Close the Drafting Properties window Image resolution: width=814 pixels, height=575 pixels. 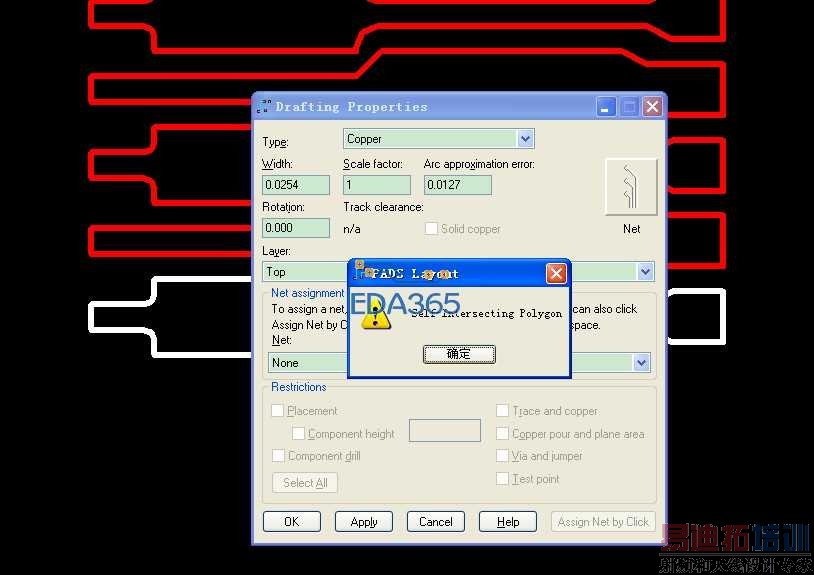pyautogui.click(x=652, y=107)
